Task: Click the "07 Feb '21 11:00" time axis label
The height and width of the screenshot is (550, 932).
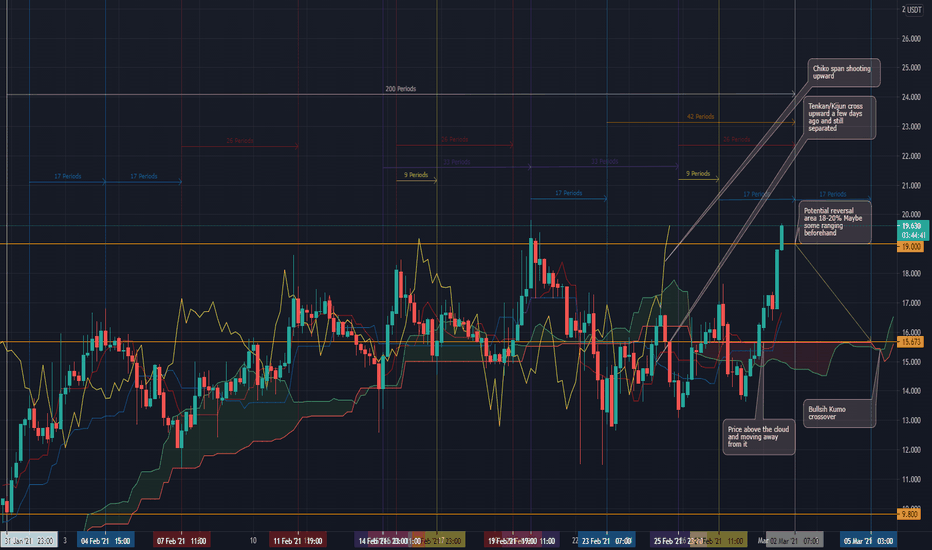Action: [x=181, y=540]
